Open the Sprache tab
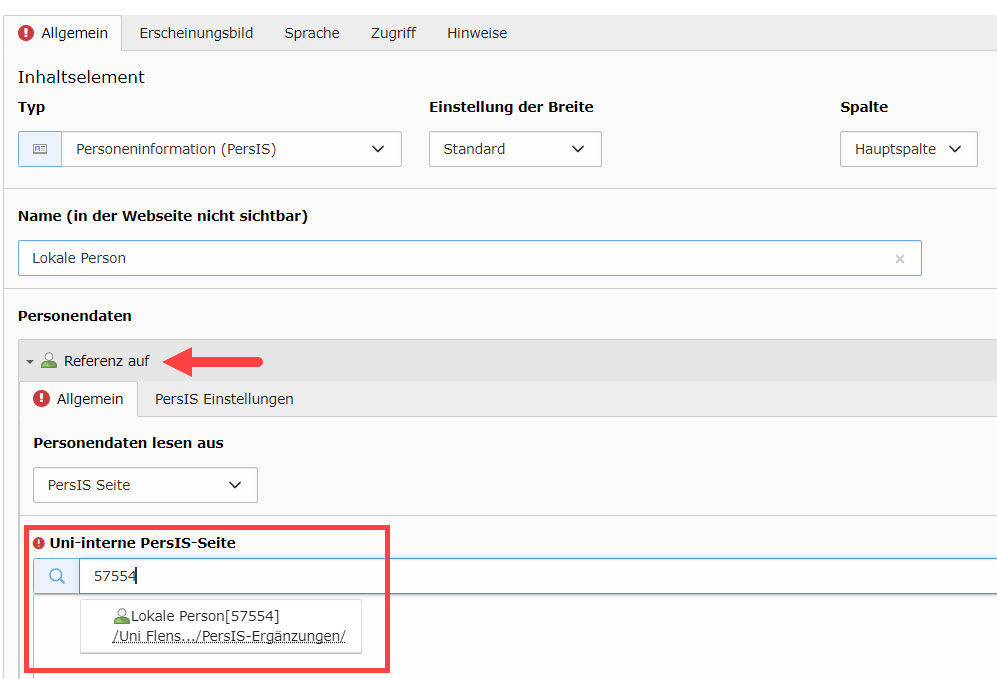 312,33
